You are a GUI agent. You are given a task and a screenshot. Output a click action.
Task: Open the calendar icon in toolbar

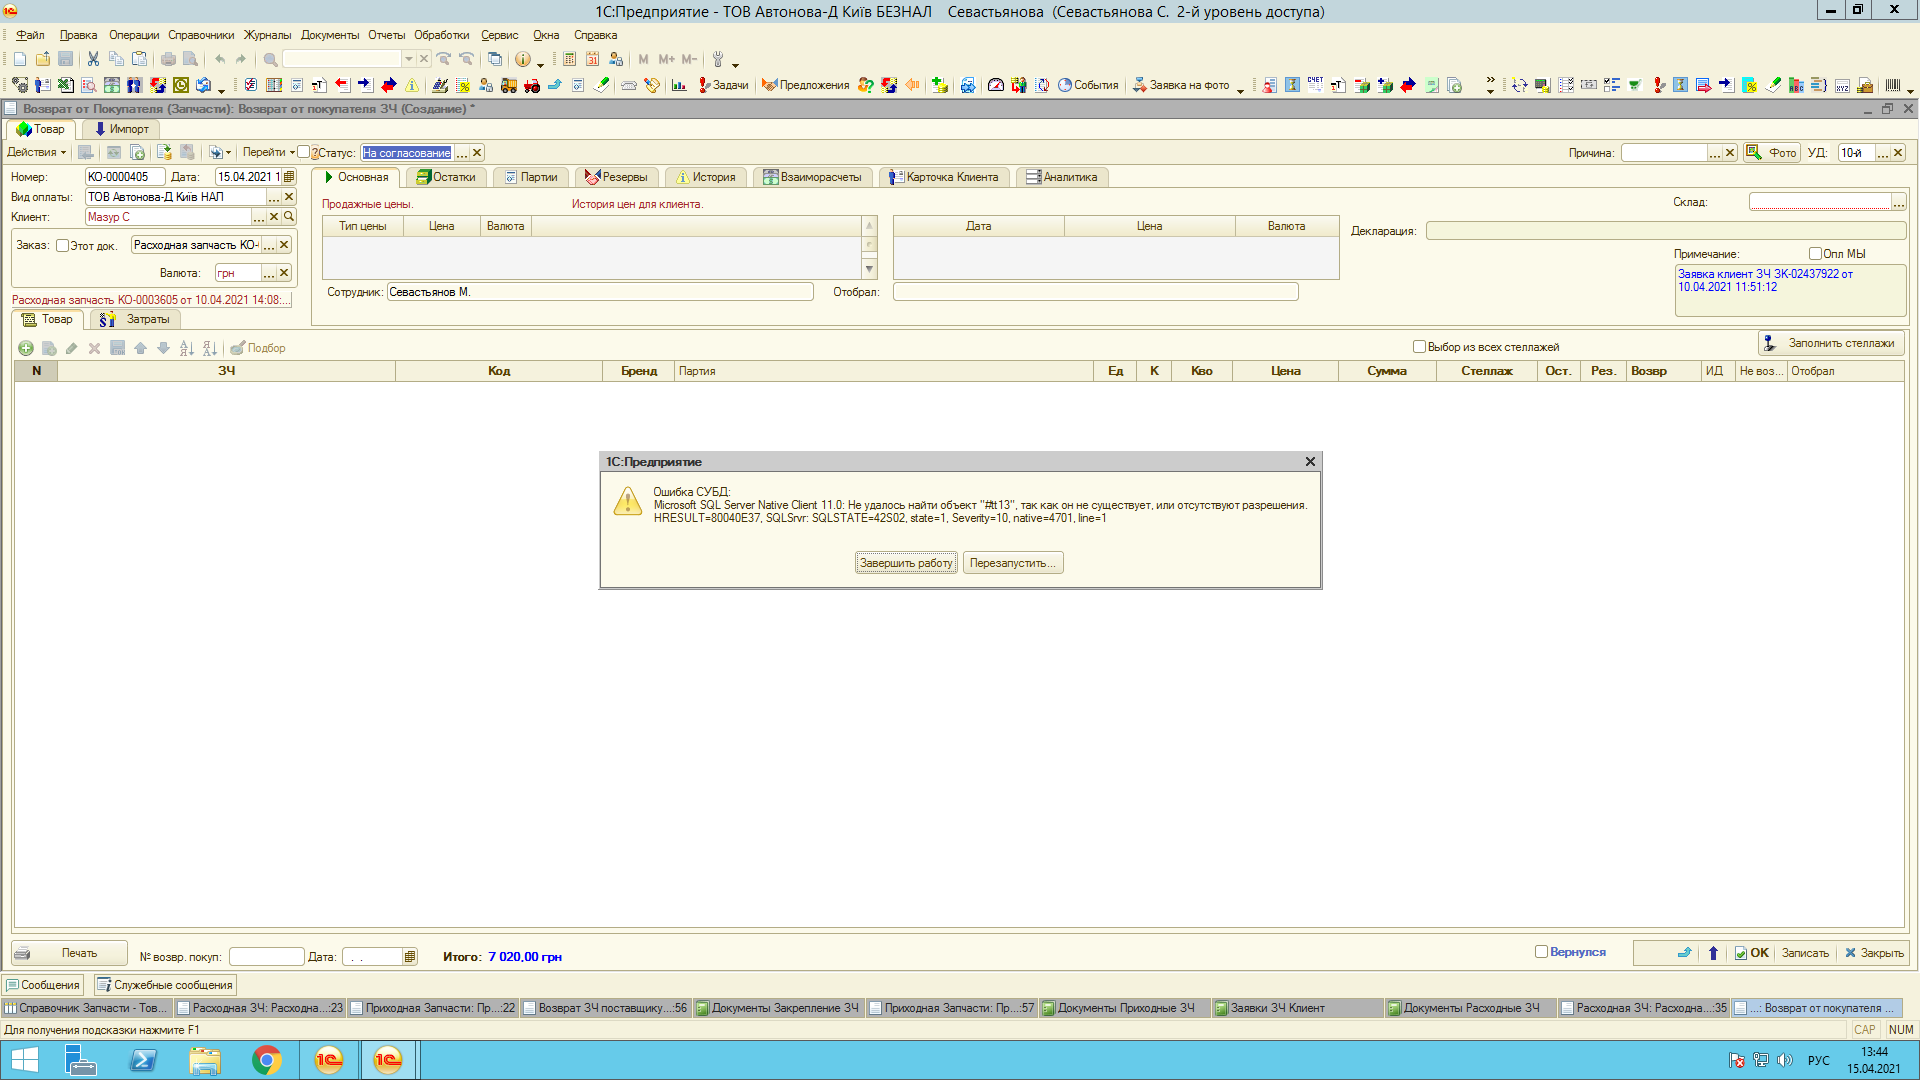593,59
